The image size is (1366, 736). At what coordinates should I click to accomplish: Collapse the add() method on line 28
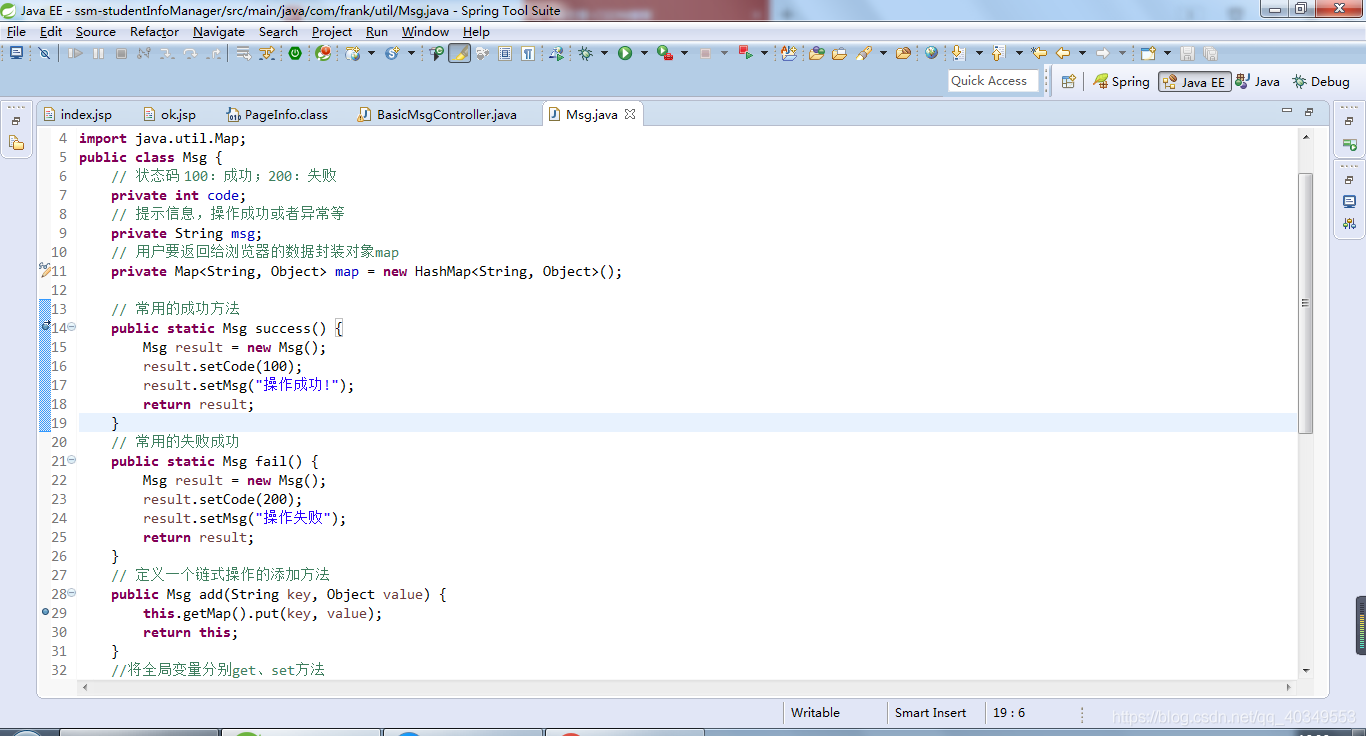[x=71, y=594]
